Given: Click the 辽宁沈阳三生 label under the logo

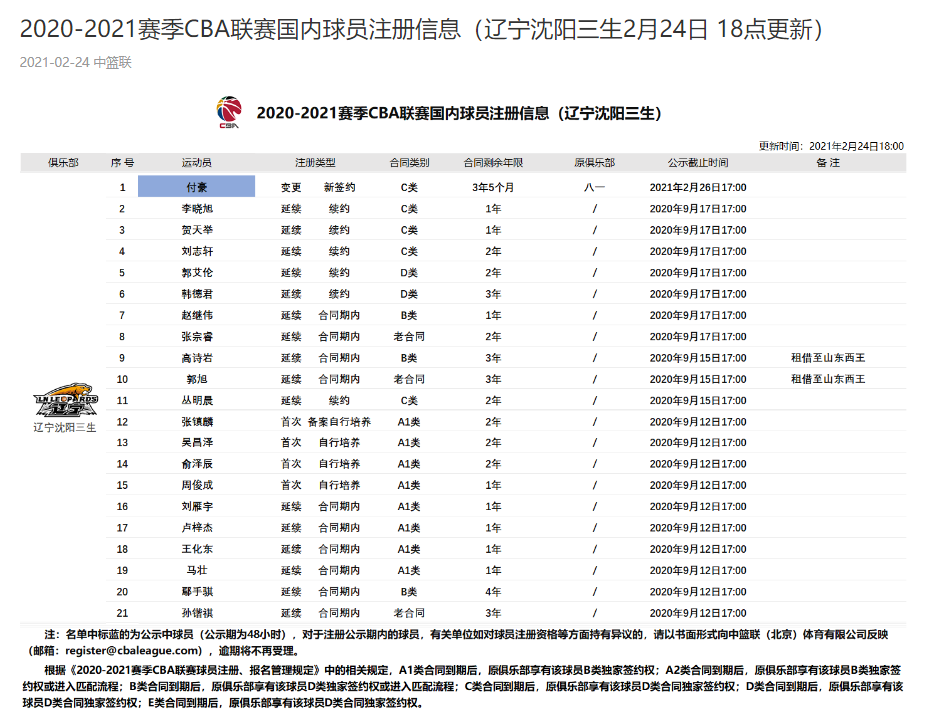Looking at the screenshot, I should (x=65, y=428).
